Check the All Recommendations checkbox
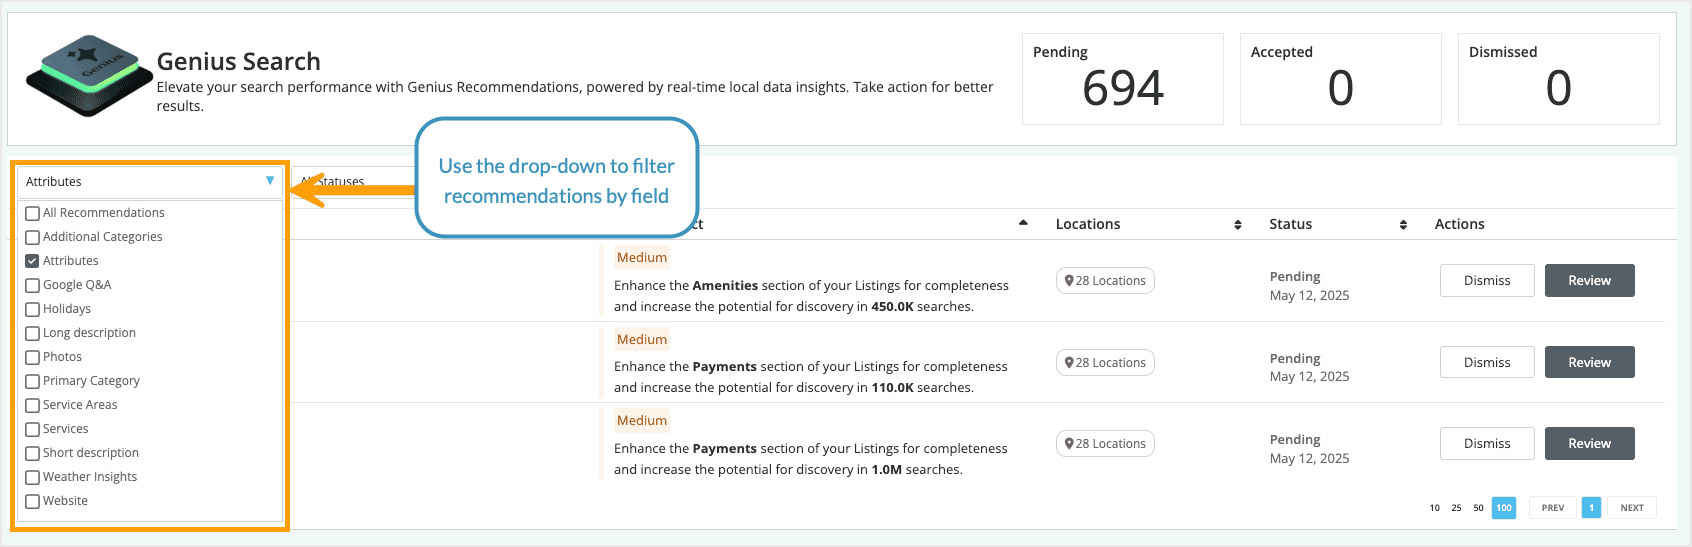The image size is (1692, 547). [33, 213]
